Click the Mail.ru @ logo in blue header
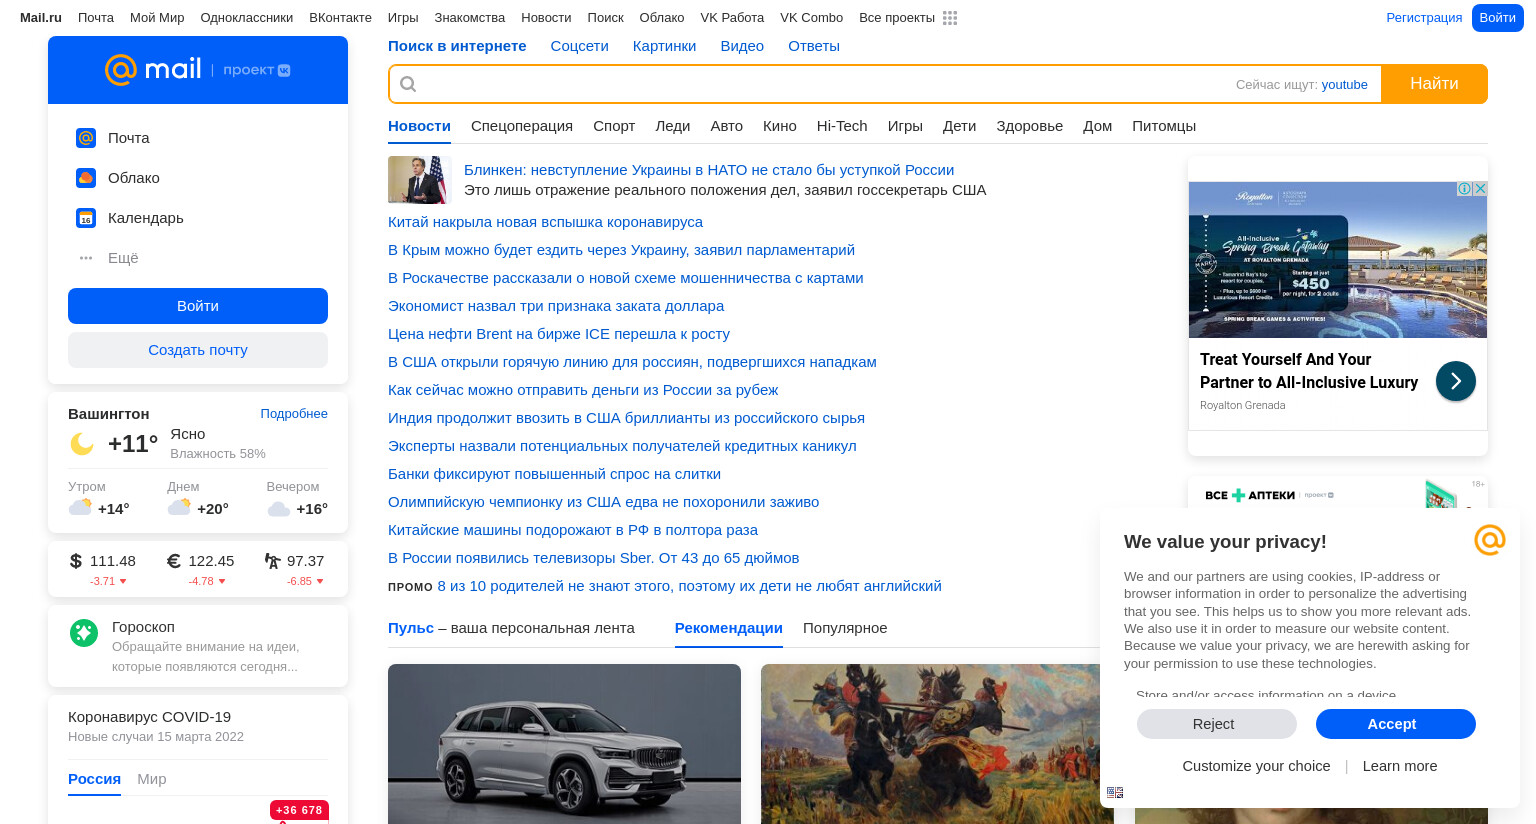Image resolution: width=1536 pixels, height=824 pixels. pos(121,69)
